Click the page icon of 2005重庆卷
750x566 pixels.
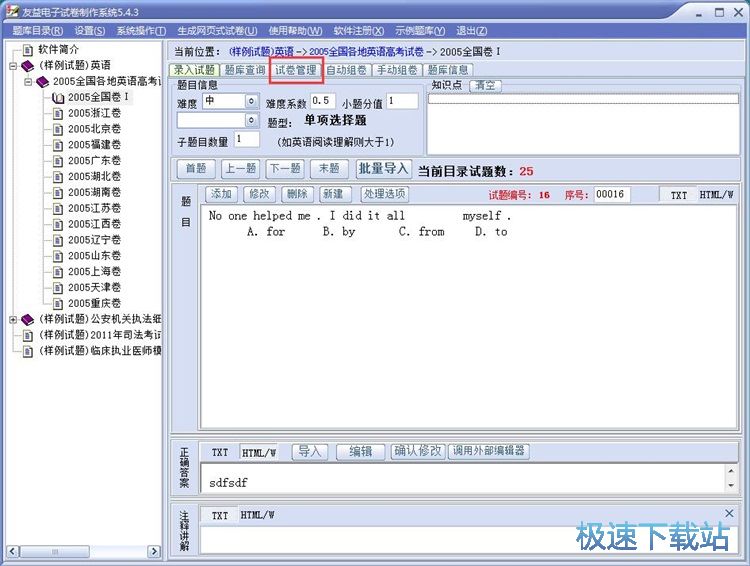click(x=58, y=304)
